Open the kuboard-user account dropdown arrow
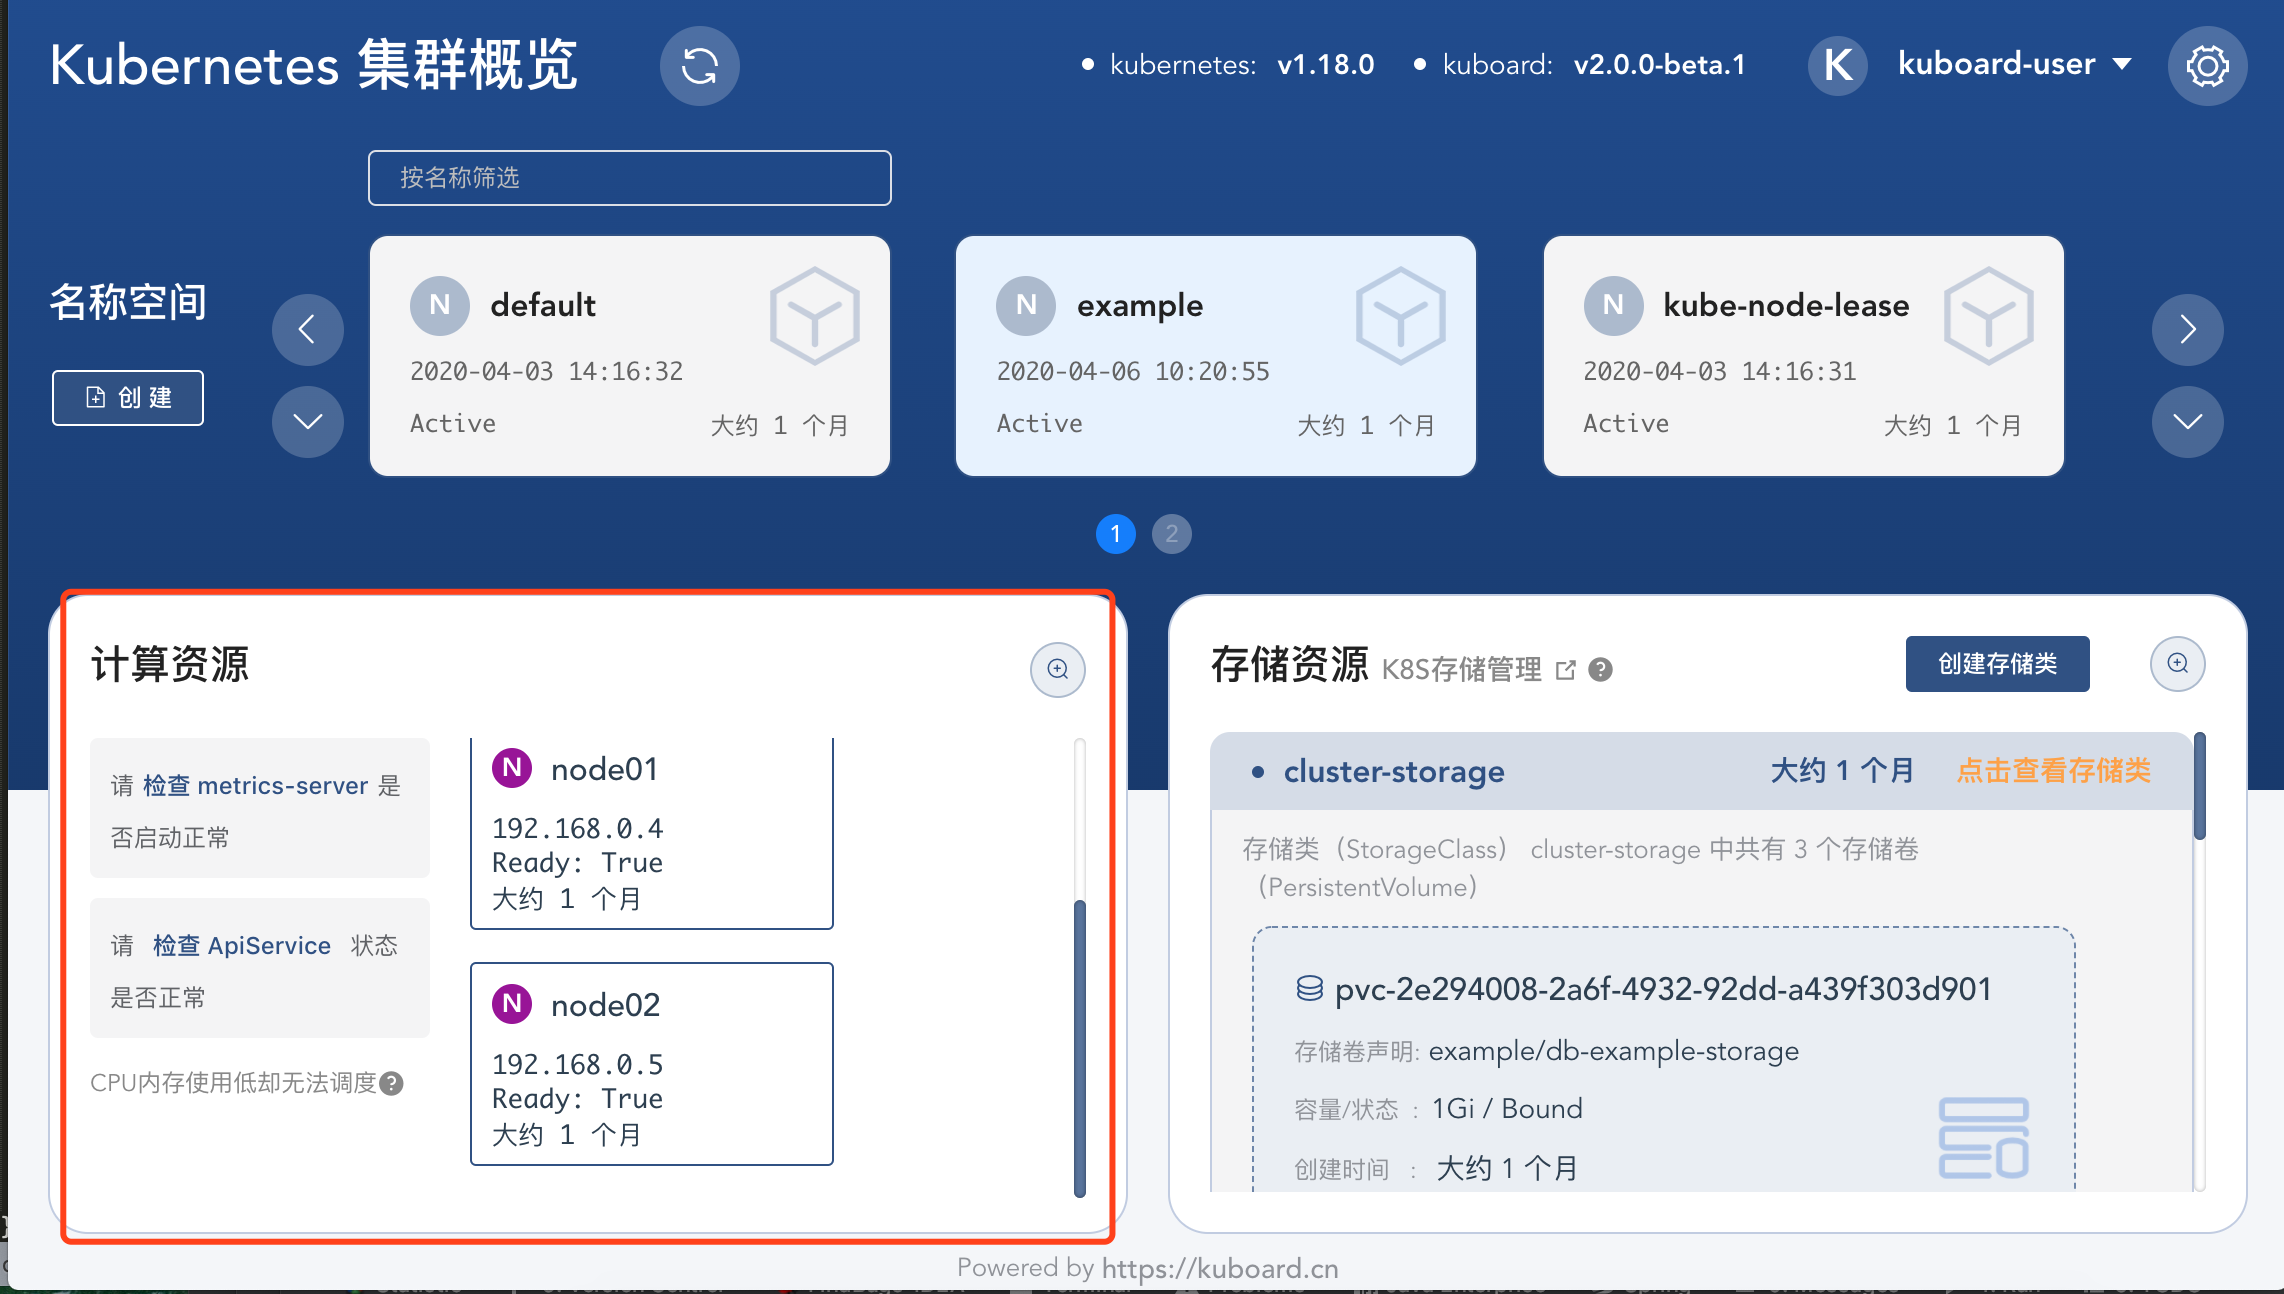Screen dimensions: 2284x1294 (x=2121, y=65)
